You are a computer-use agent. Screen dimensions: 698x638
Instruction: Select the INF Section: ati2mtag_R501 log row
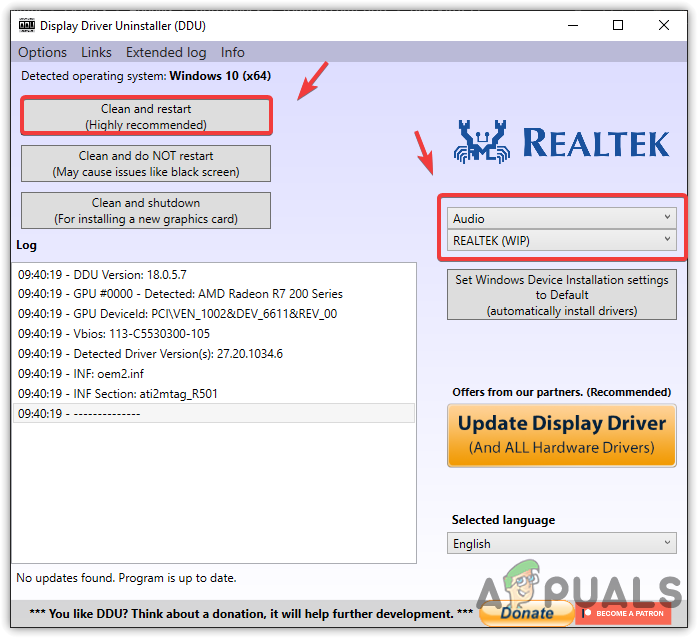(x=214, y=394)
